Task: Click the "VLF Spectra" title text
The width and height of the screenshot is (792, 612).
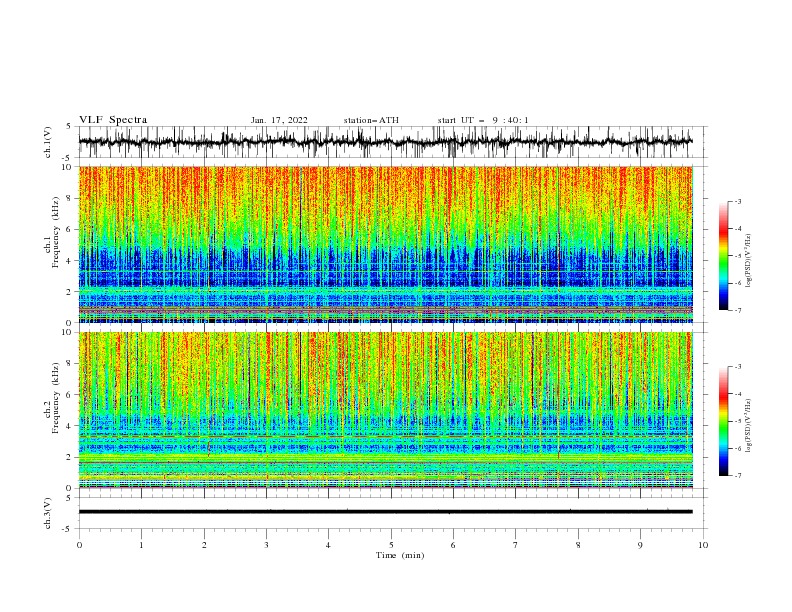Action: 113,120
